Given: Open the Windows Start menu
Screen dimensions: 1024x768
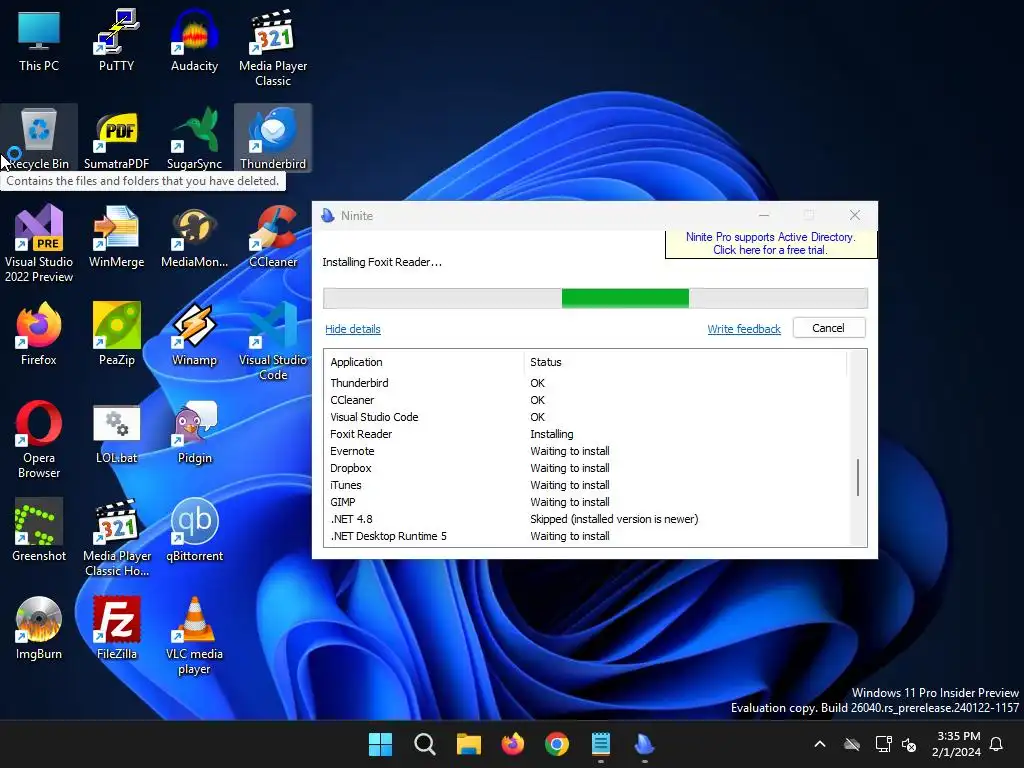Looking at the screenshot, I should point(380,744).
